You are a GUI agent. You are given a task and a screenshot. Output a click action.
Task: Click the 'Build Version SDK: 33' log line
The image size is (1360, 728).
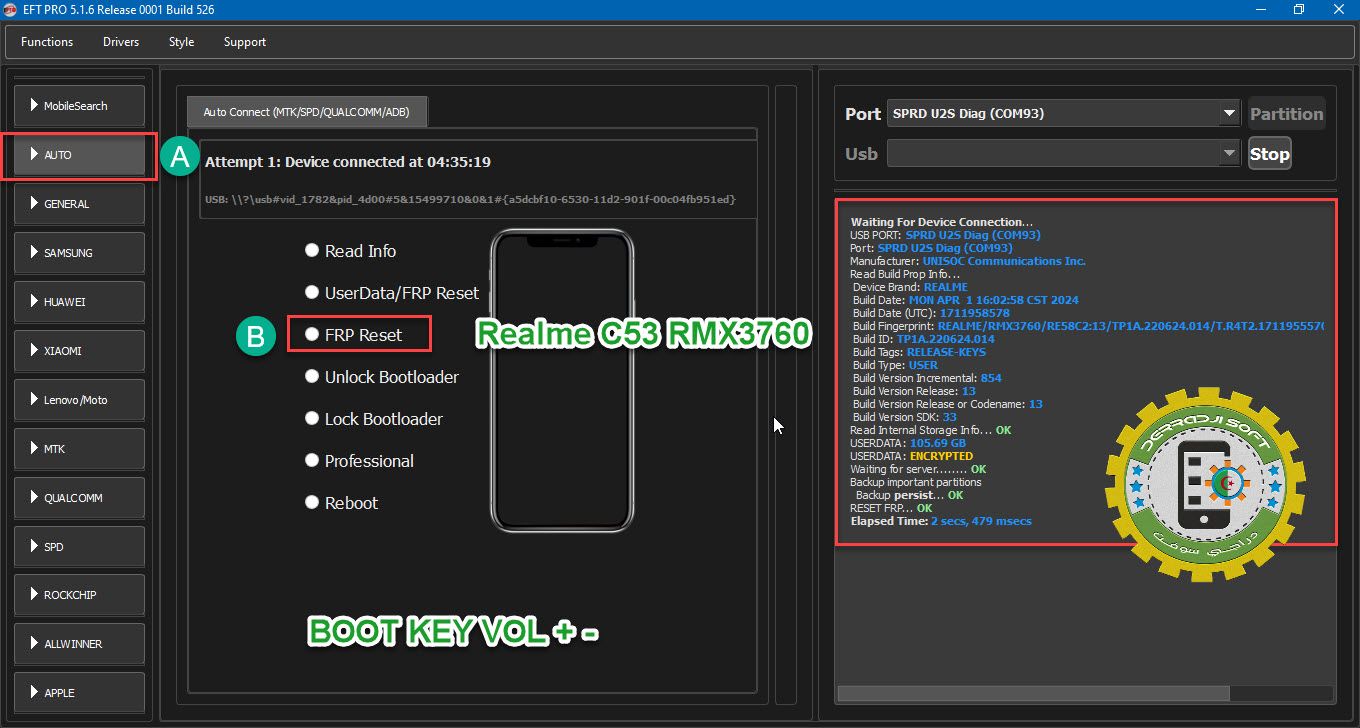905,417
